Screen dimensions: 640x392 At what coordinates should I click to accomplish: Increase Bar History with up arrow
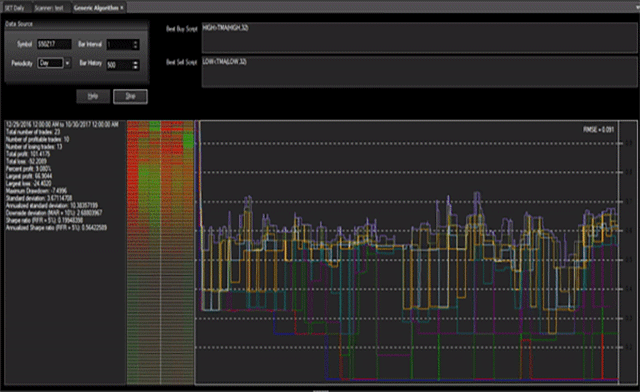(x=136, y=62)
